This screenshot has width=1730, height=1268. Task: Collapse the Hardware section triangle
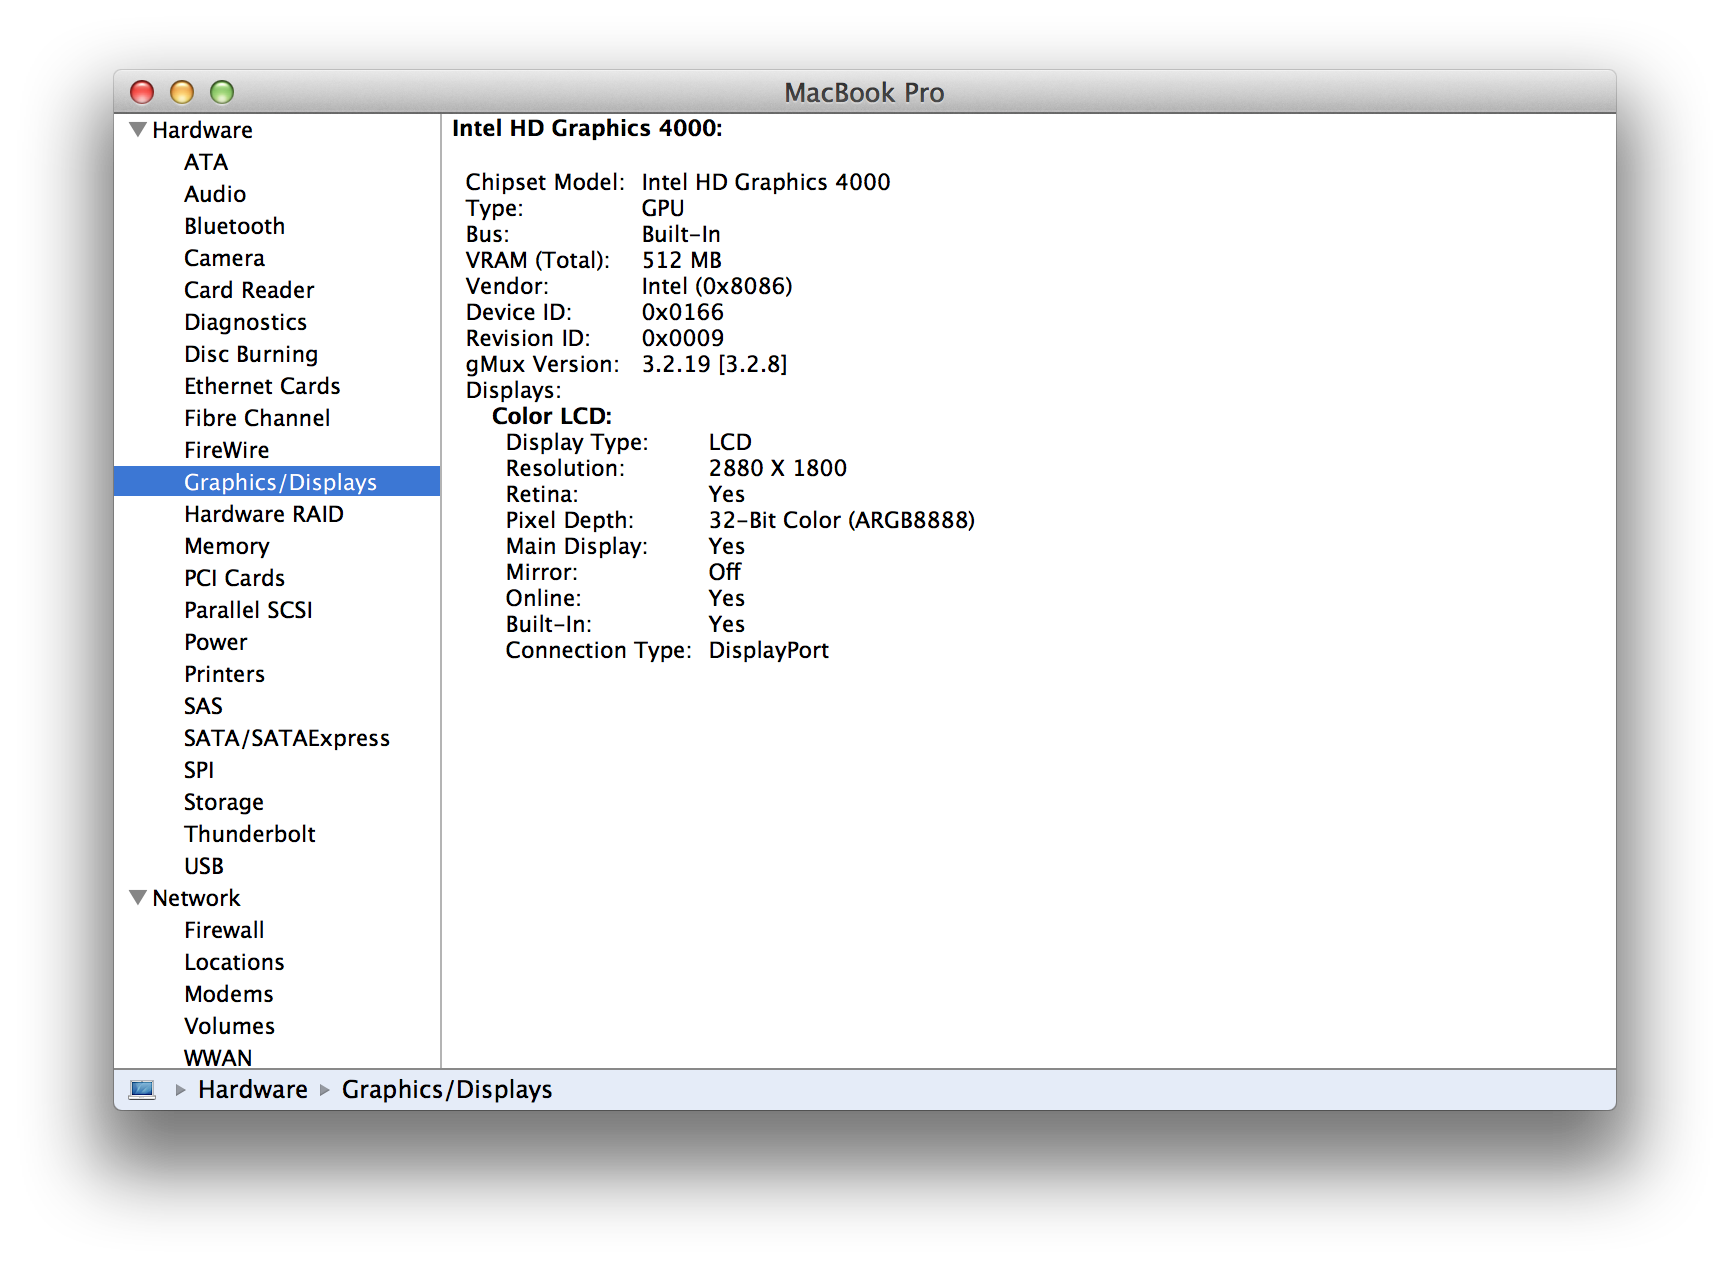(139, 129)
